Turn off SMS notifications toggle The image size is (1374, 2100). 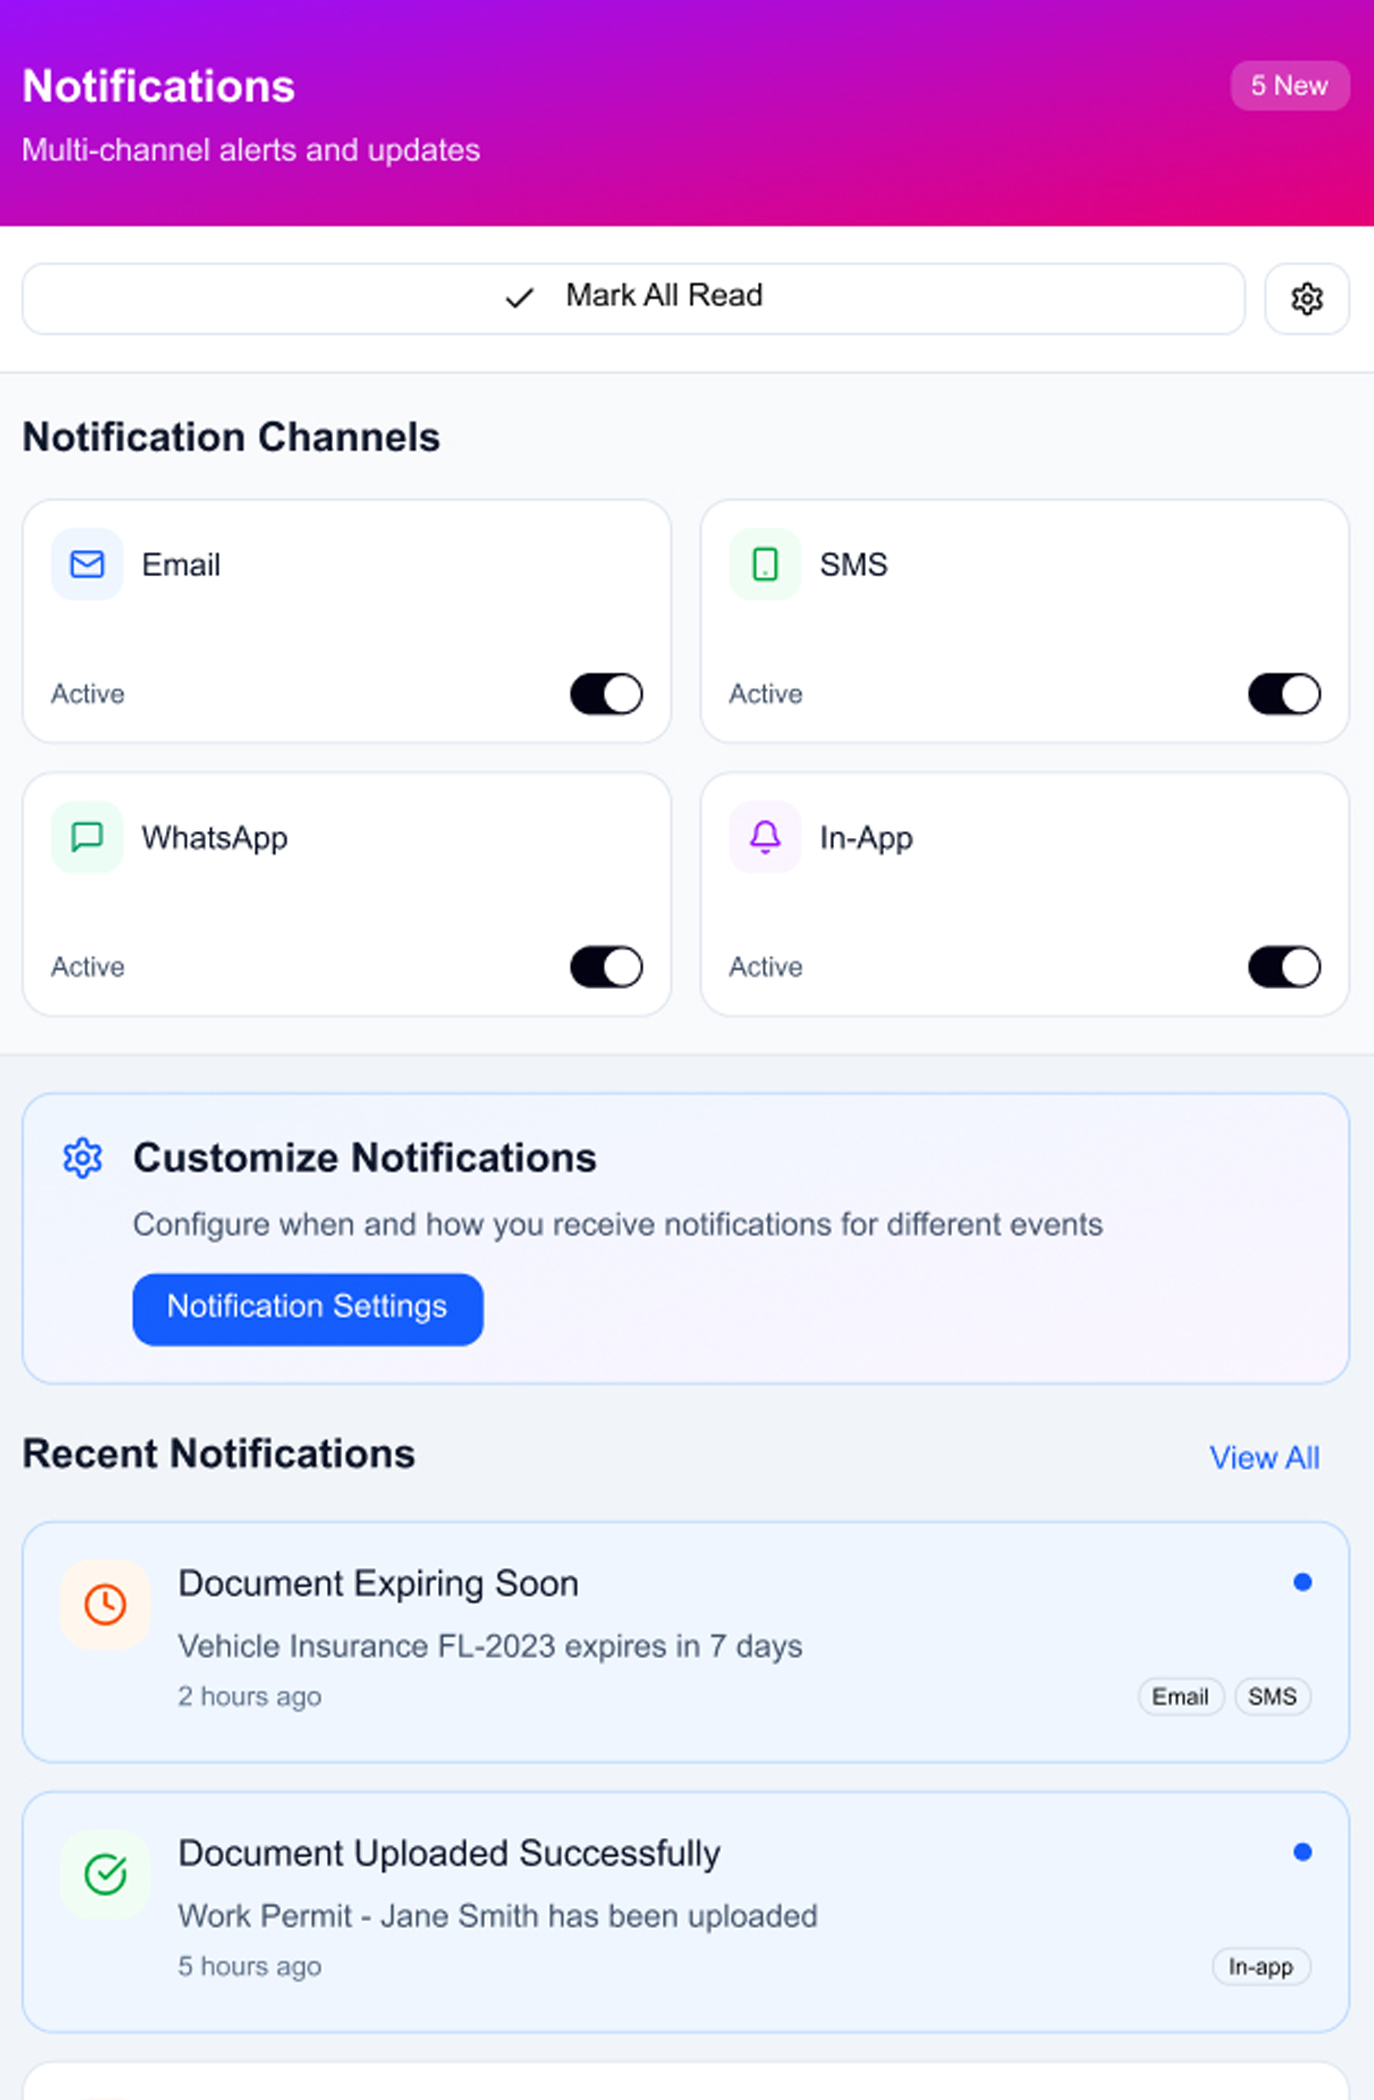(1284, 694)
